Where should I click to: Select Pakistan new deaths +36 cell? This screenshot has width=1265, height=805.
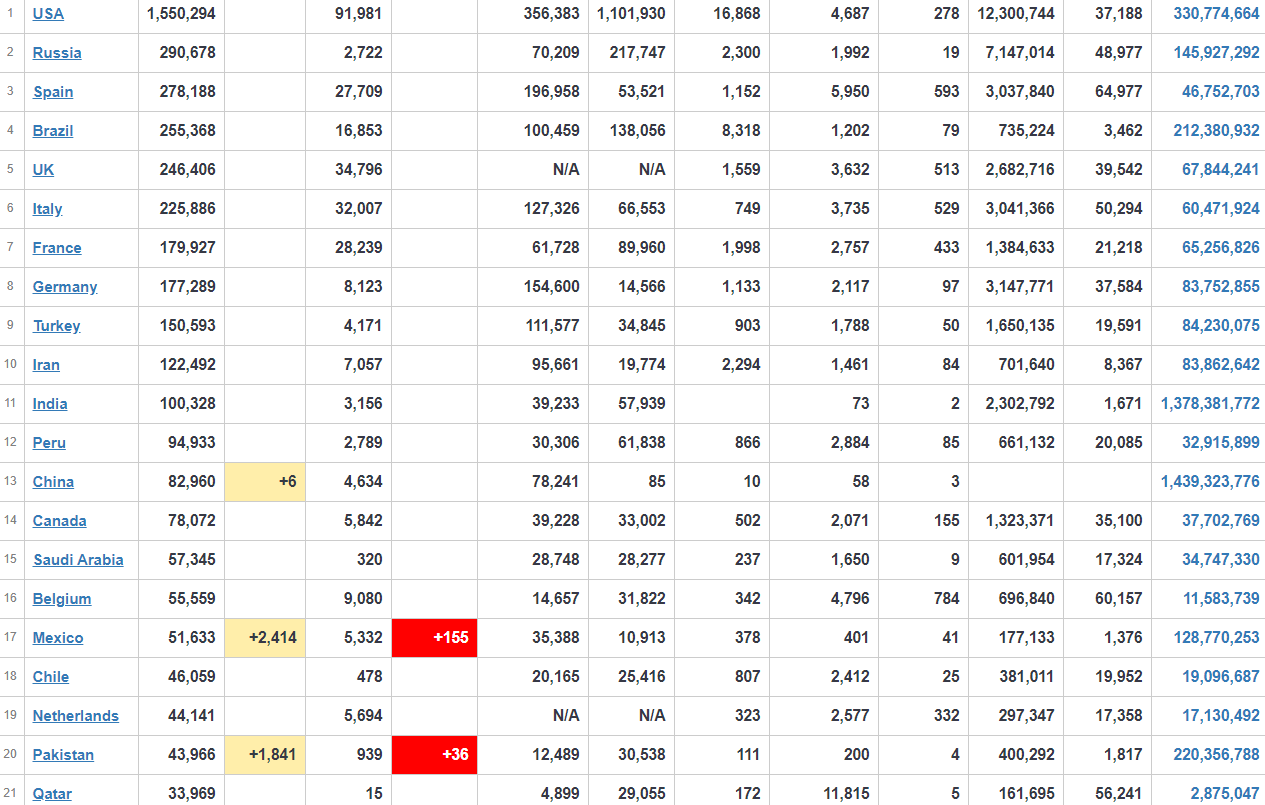(x=434, y=755)
